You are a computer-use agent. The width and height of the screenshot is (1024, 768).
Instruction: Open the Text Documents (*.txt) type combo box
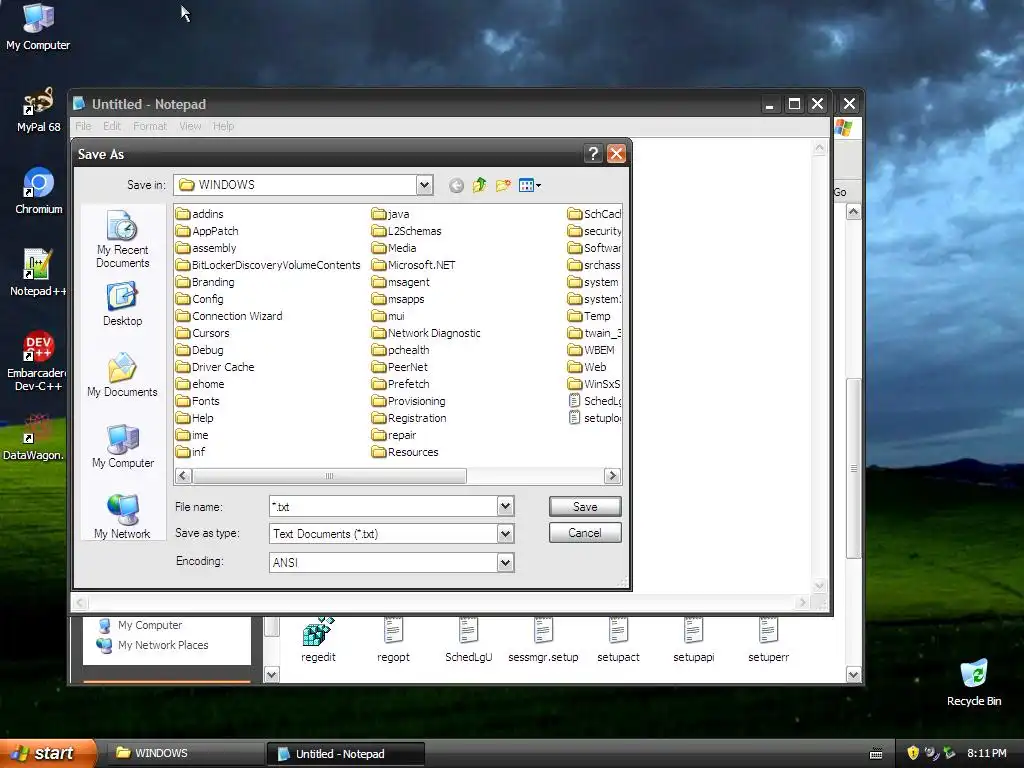pos(392,534)
